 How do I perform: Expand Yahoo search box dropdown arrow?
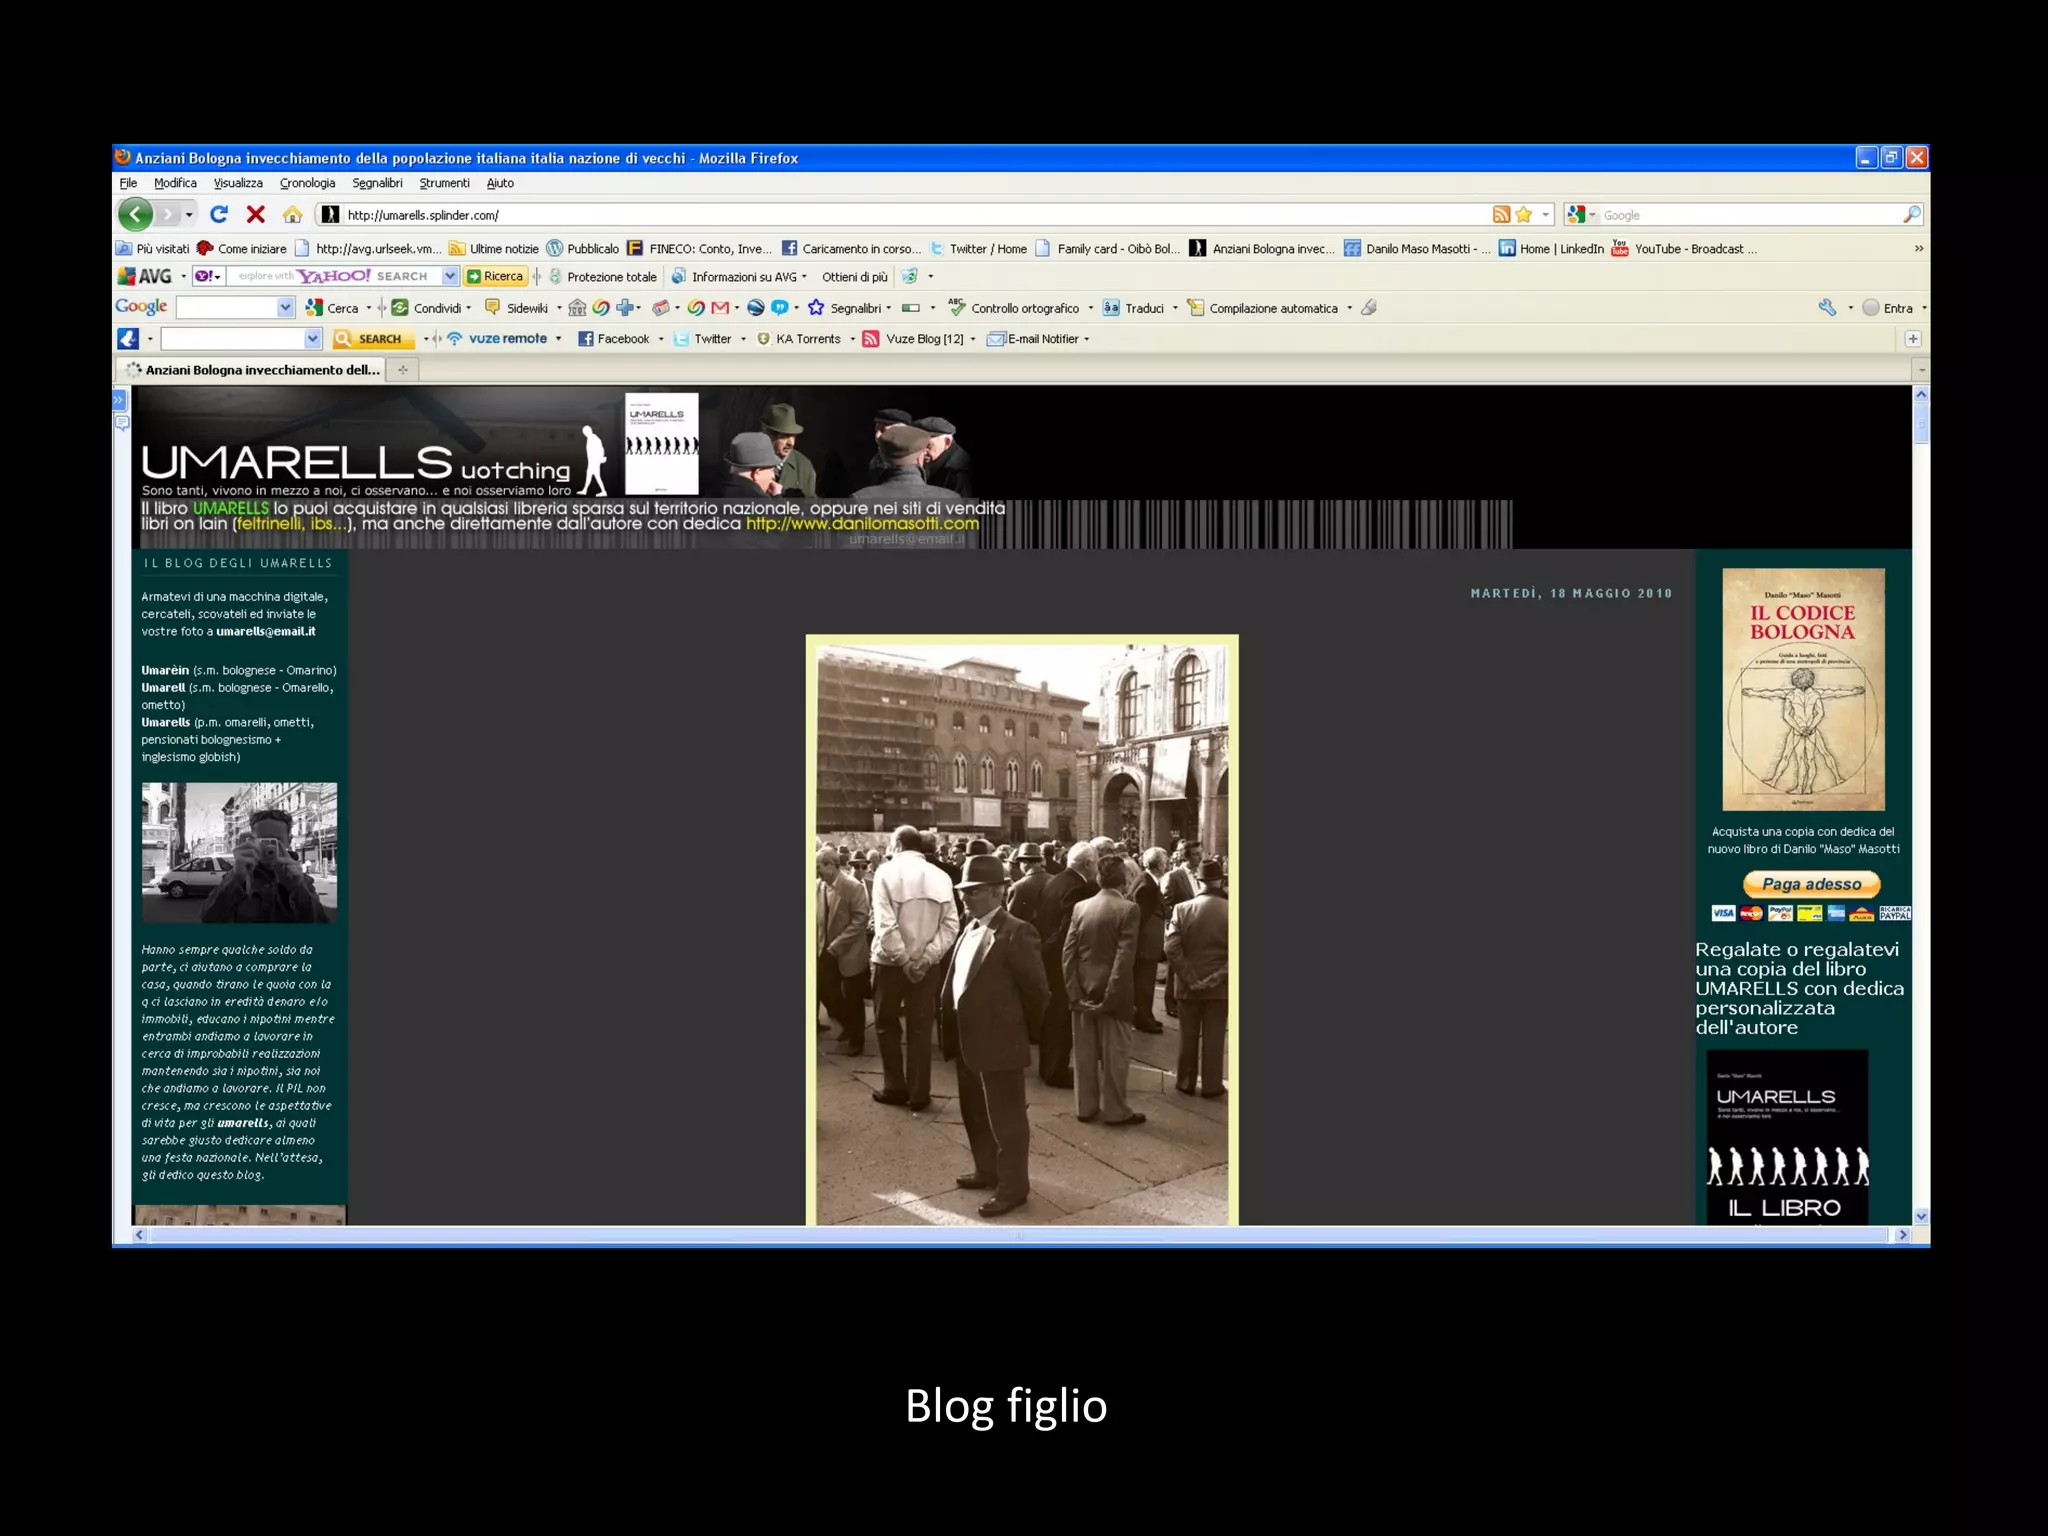[x=450, y=276]
